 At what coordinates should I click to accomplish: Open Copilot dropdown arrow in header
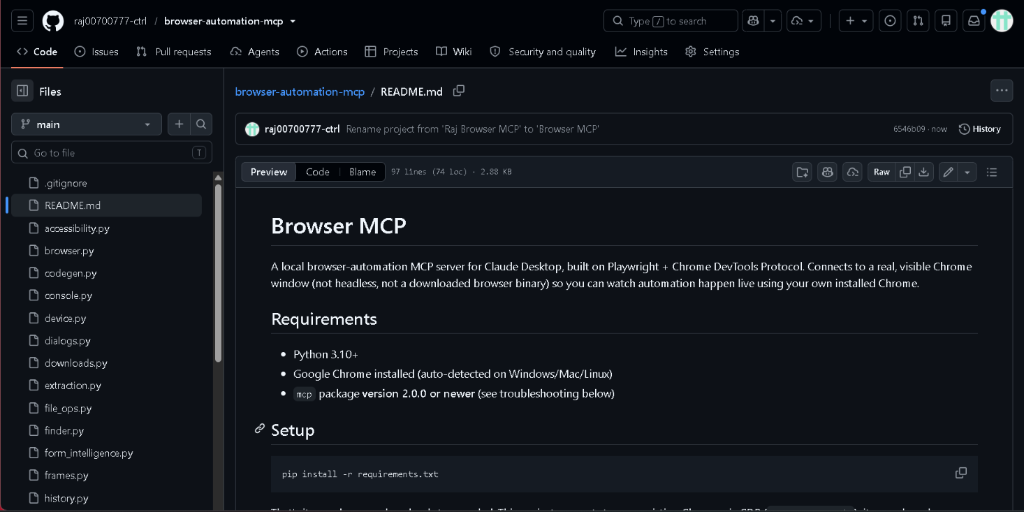(773, 21)
